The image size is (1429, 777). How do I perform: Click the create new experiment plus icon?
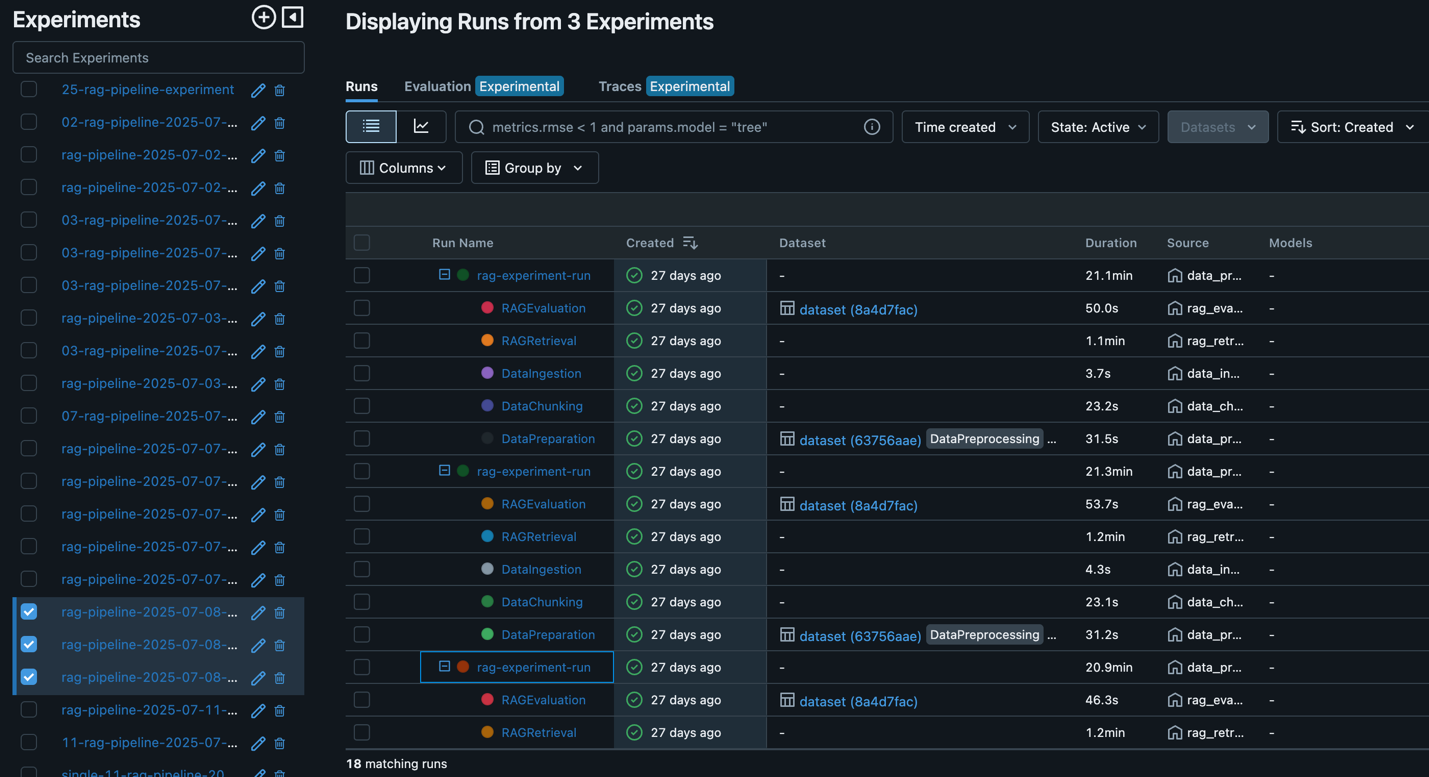click(x=263, y=17)
